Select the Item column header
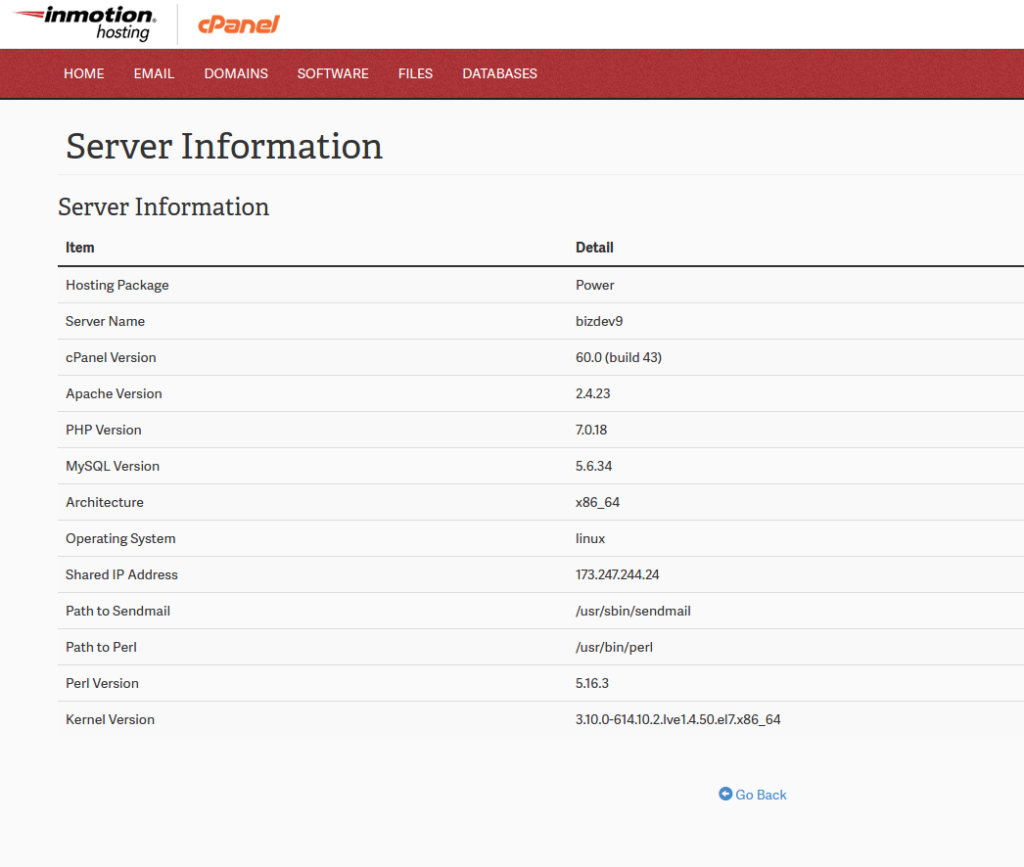Image resolution: width=1024 pixels, height=867 pixels. tap(80, 247)
